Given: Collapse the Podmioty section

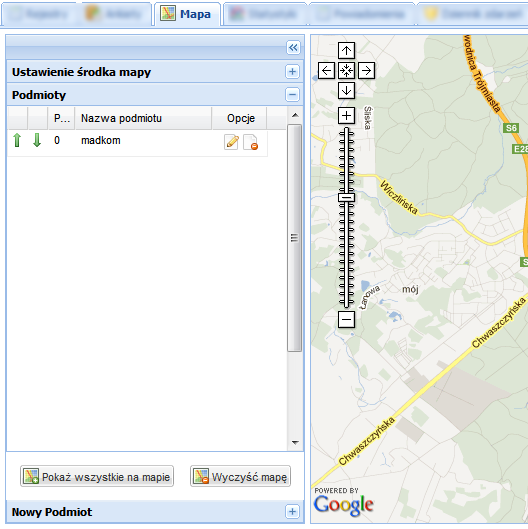Looking at the screenshot, I should coord(292,94).
